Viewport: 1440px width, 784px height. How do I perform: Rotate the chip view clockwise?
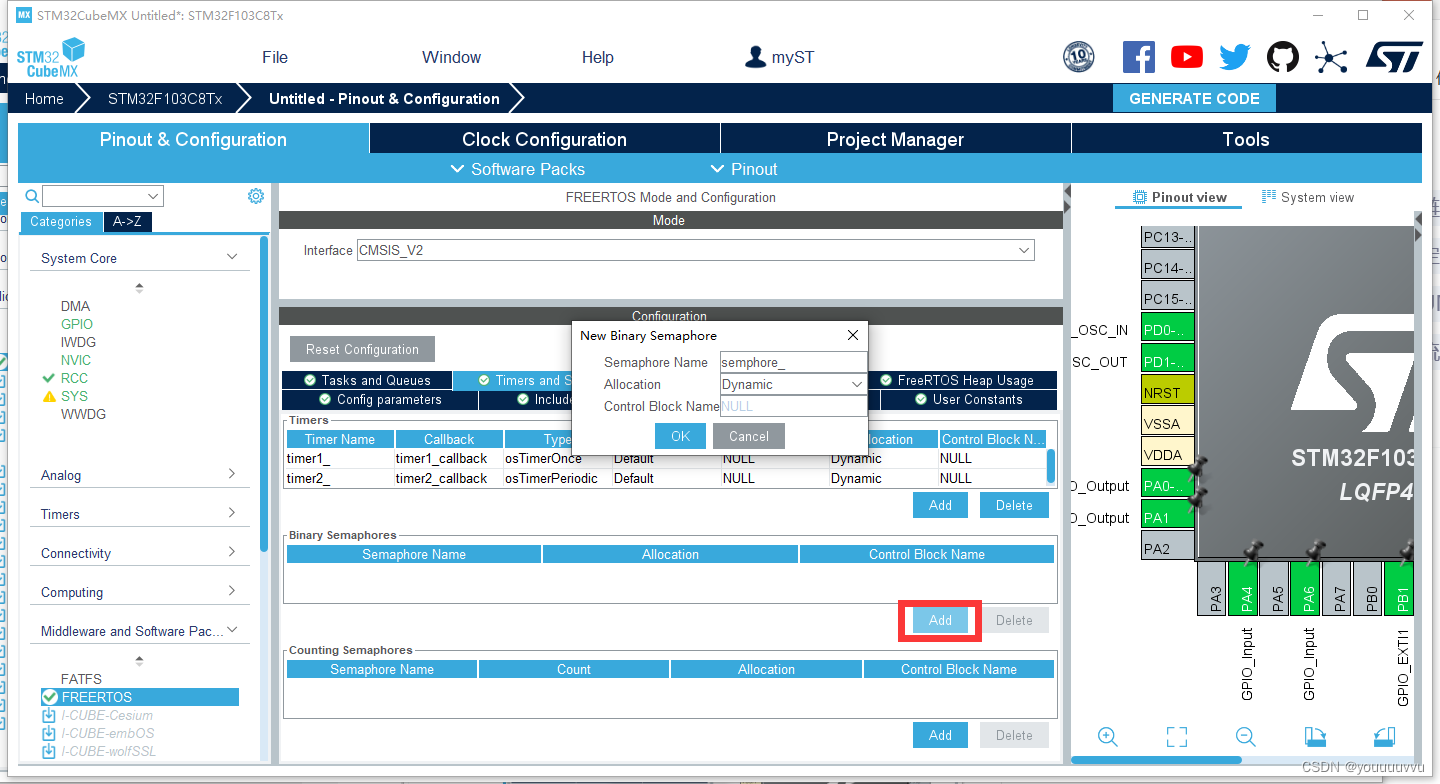[1315, 737]
